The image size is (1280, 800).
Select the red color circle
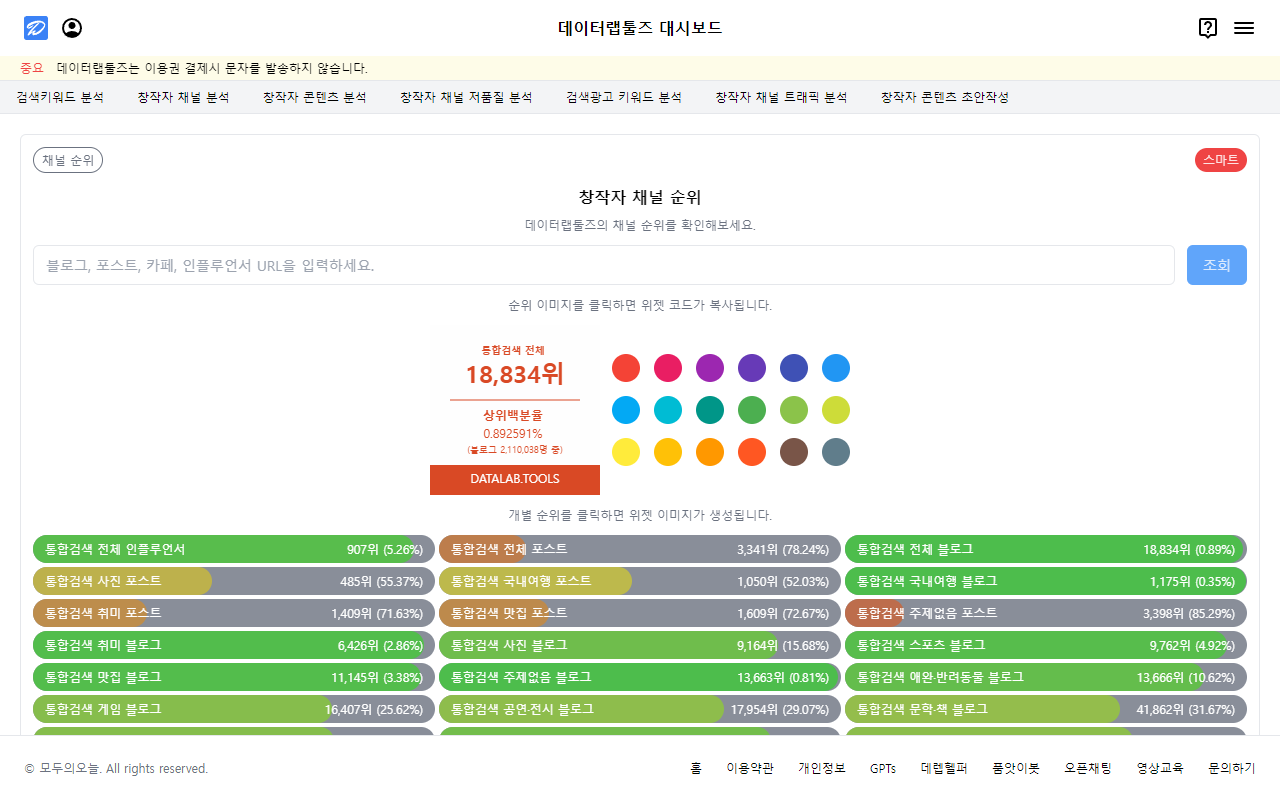625,368
